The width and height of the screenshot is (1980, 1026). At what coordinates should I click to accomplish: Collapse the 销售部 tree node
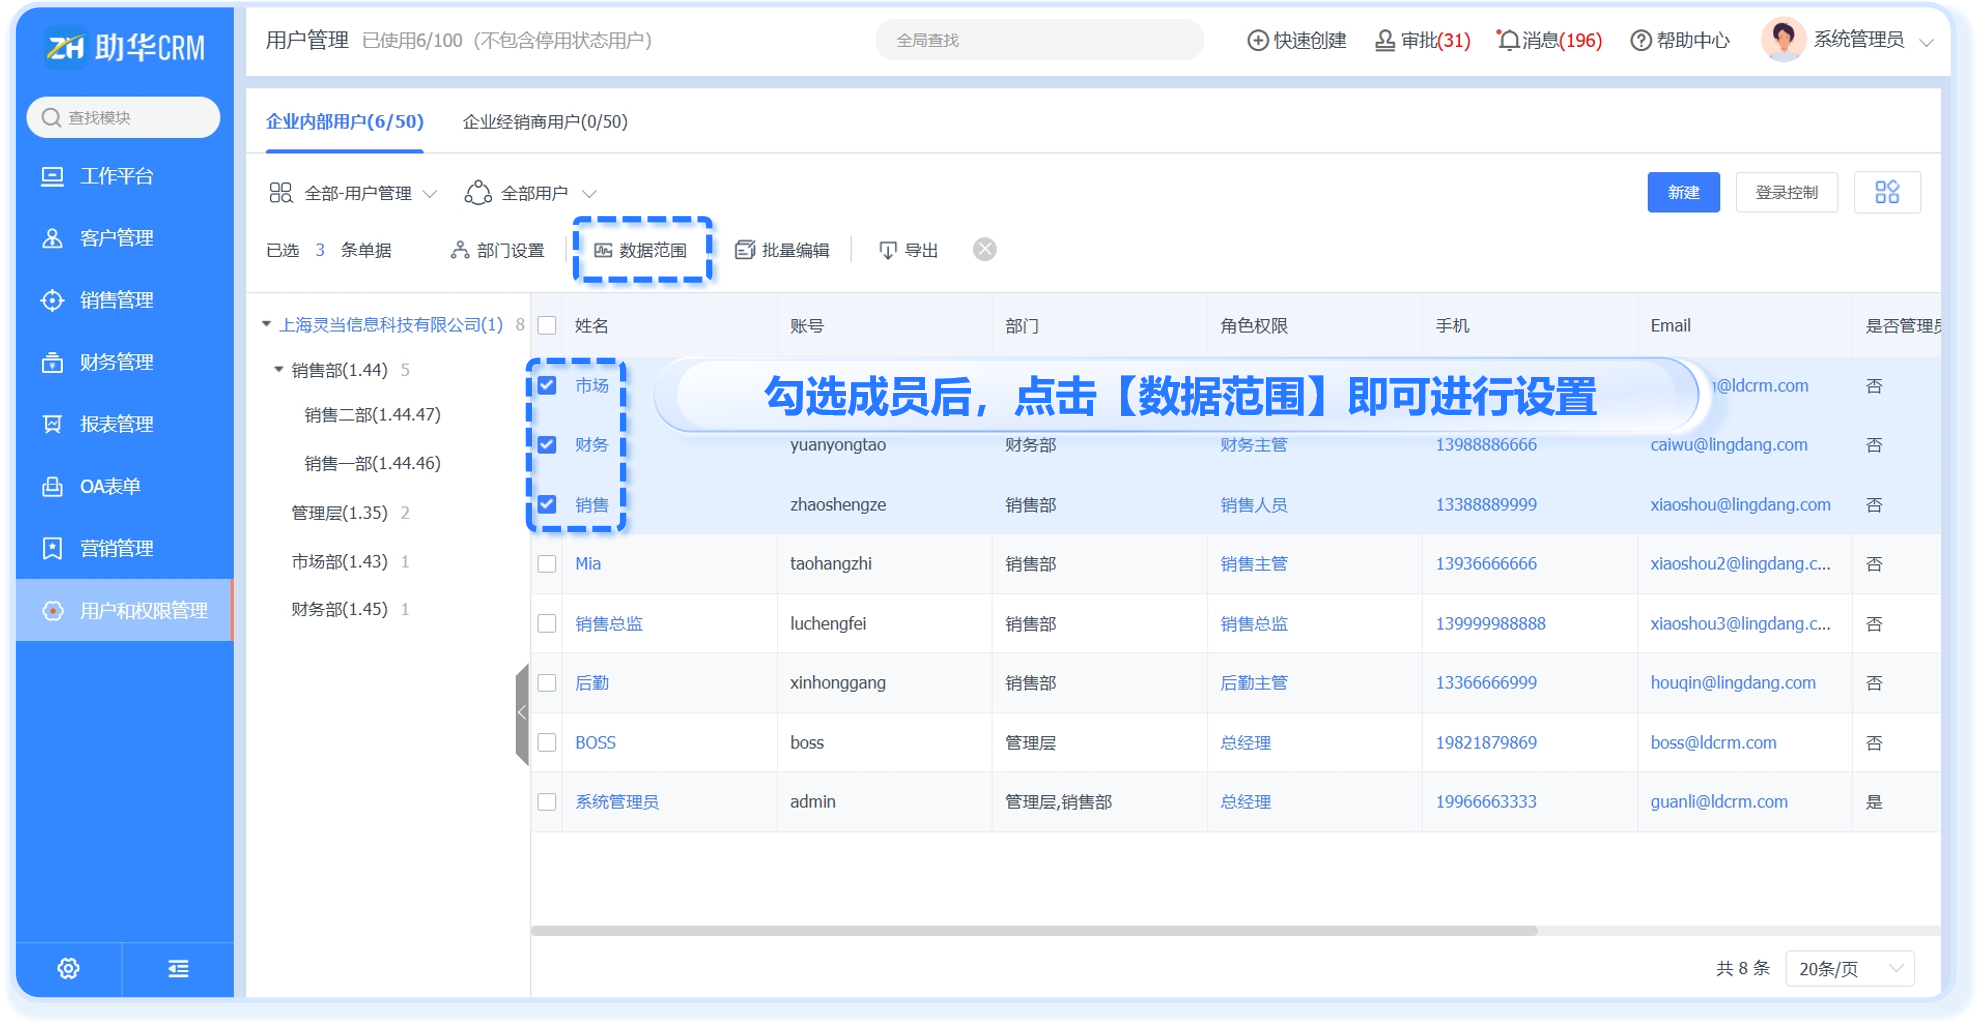point(279,370)
